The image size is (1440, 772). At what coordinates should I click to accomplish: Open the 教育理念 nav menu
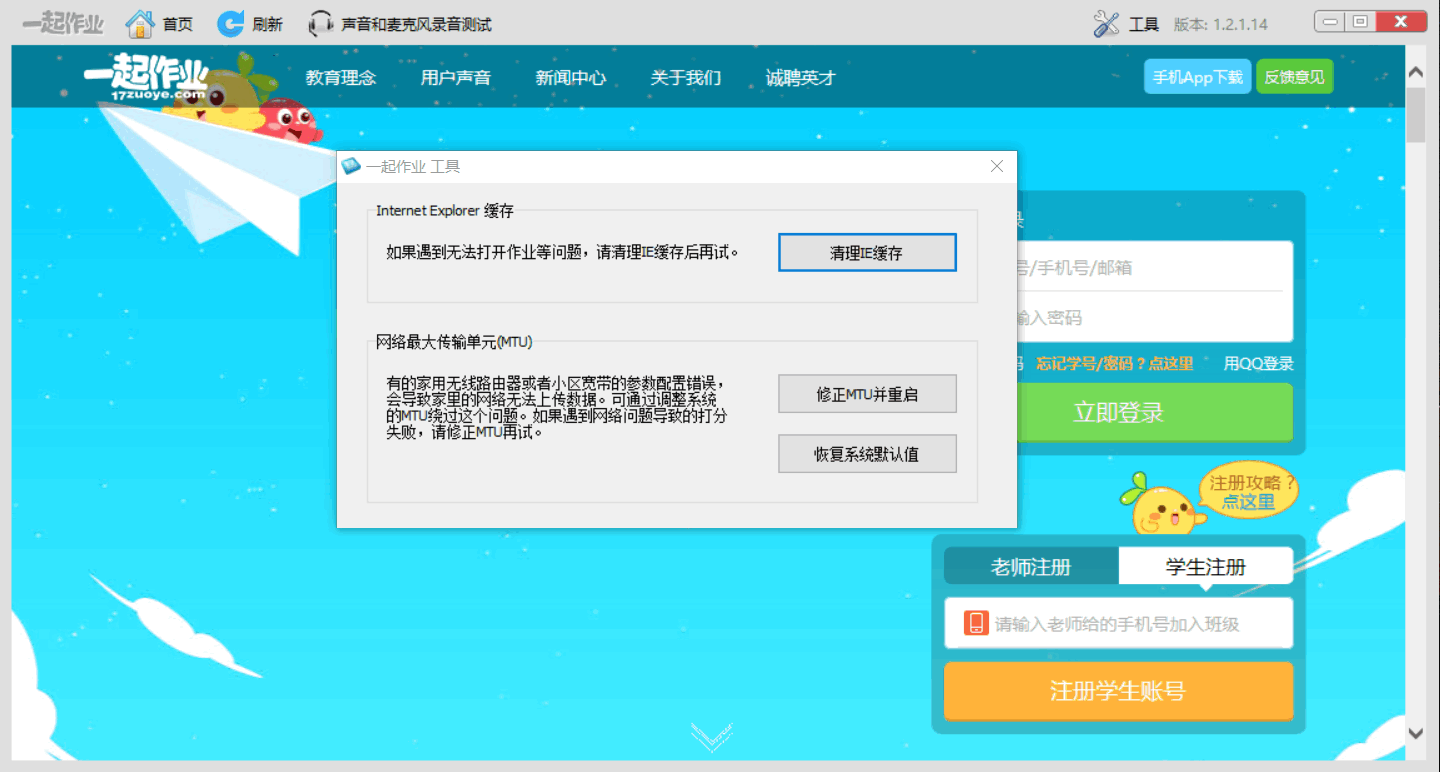coord(341,78)
